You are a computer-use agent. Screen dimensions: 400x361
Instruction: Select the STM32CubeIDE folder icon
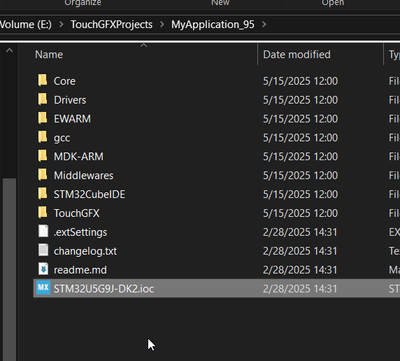click(x=42, y=194)
